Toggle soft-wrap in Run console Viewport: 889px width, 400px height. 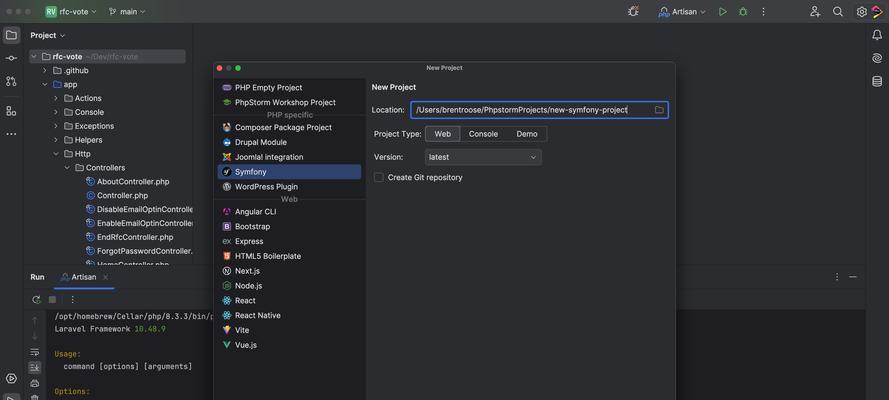click(x=35, y=352)
